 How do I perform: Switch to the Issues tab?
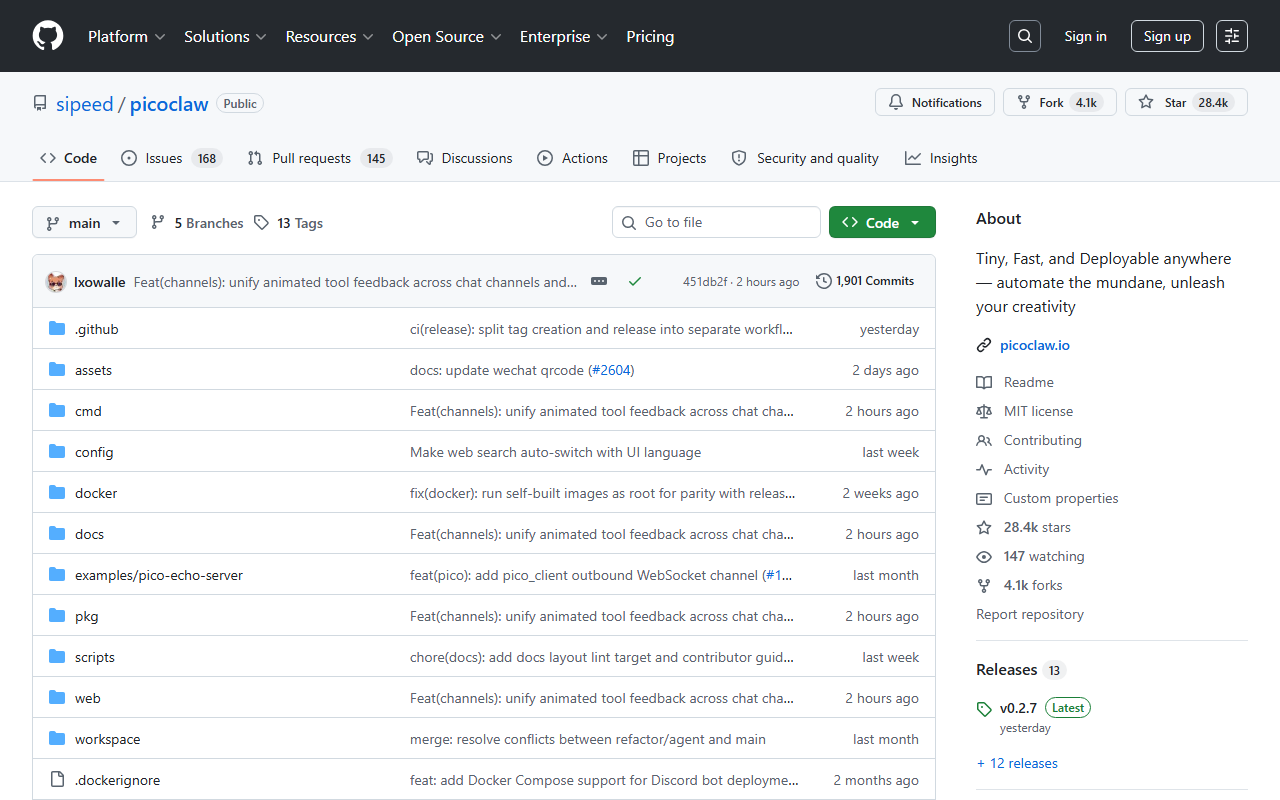171,158
